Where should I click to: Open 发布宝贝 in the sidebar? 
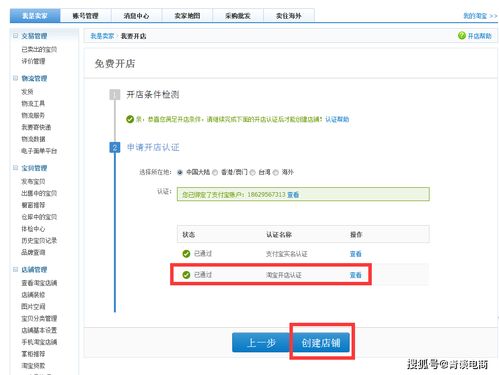[x=33, y=181]
